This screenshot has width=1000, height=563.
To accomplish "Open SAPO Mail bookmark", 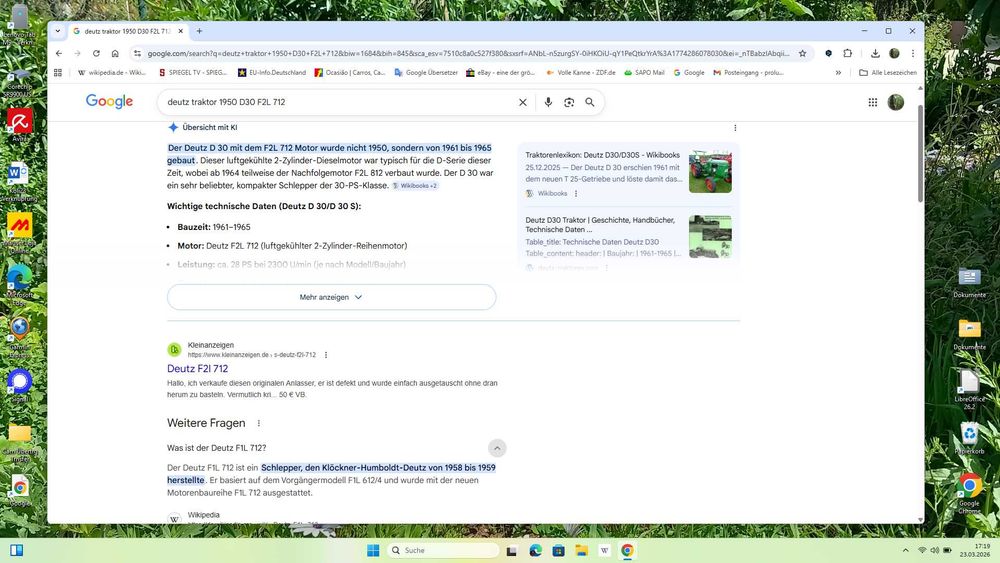I will click(644, 73).
